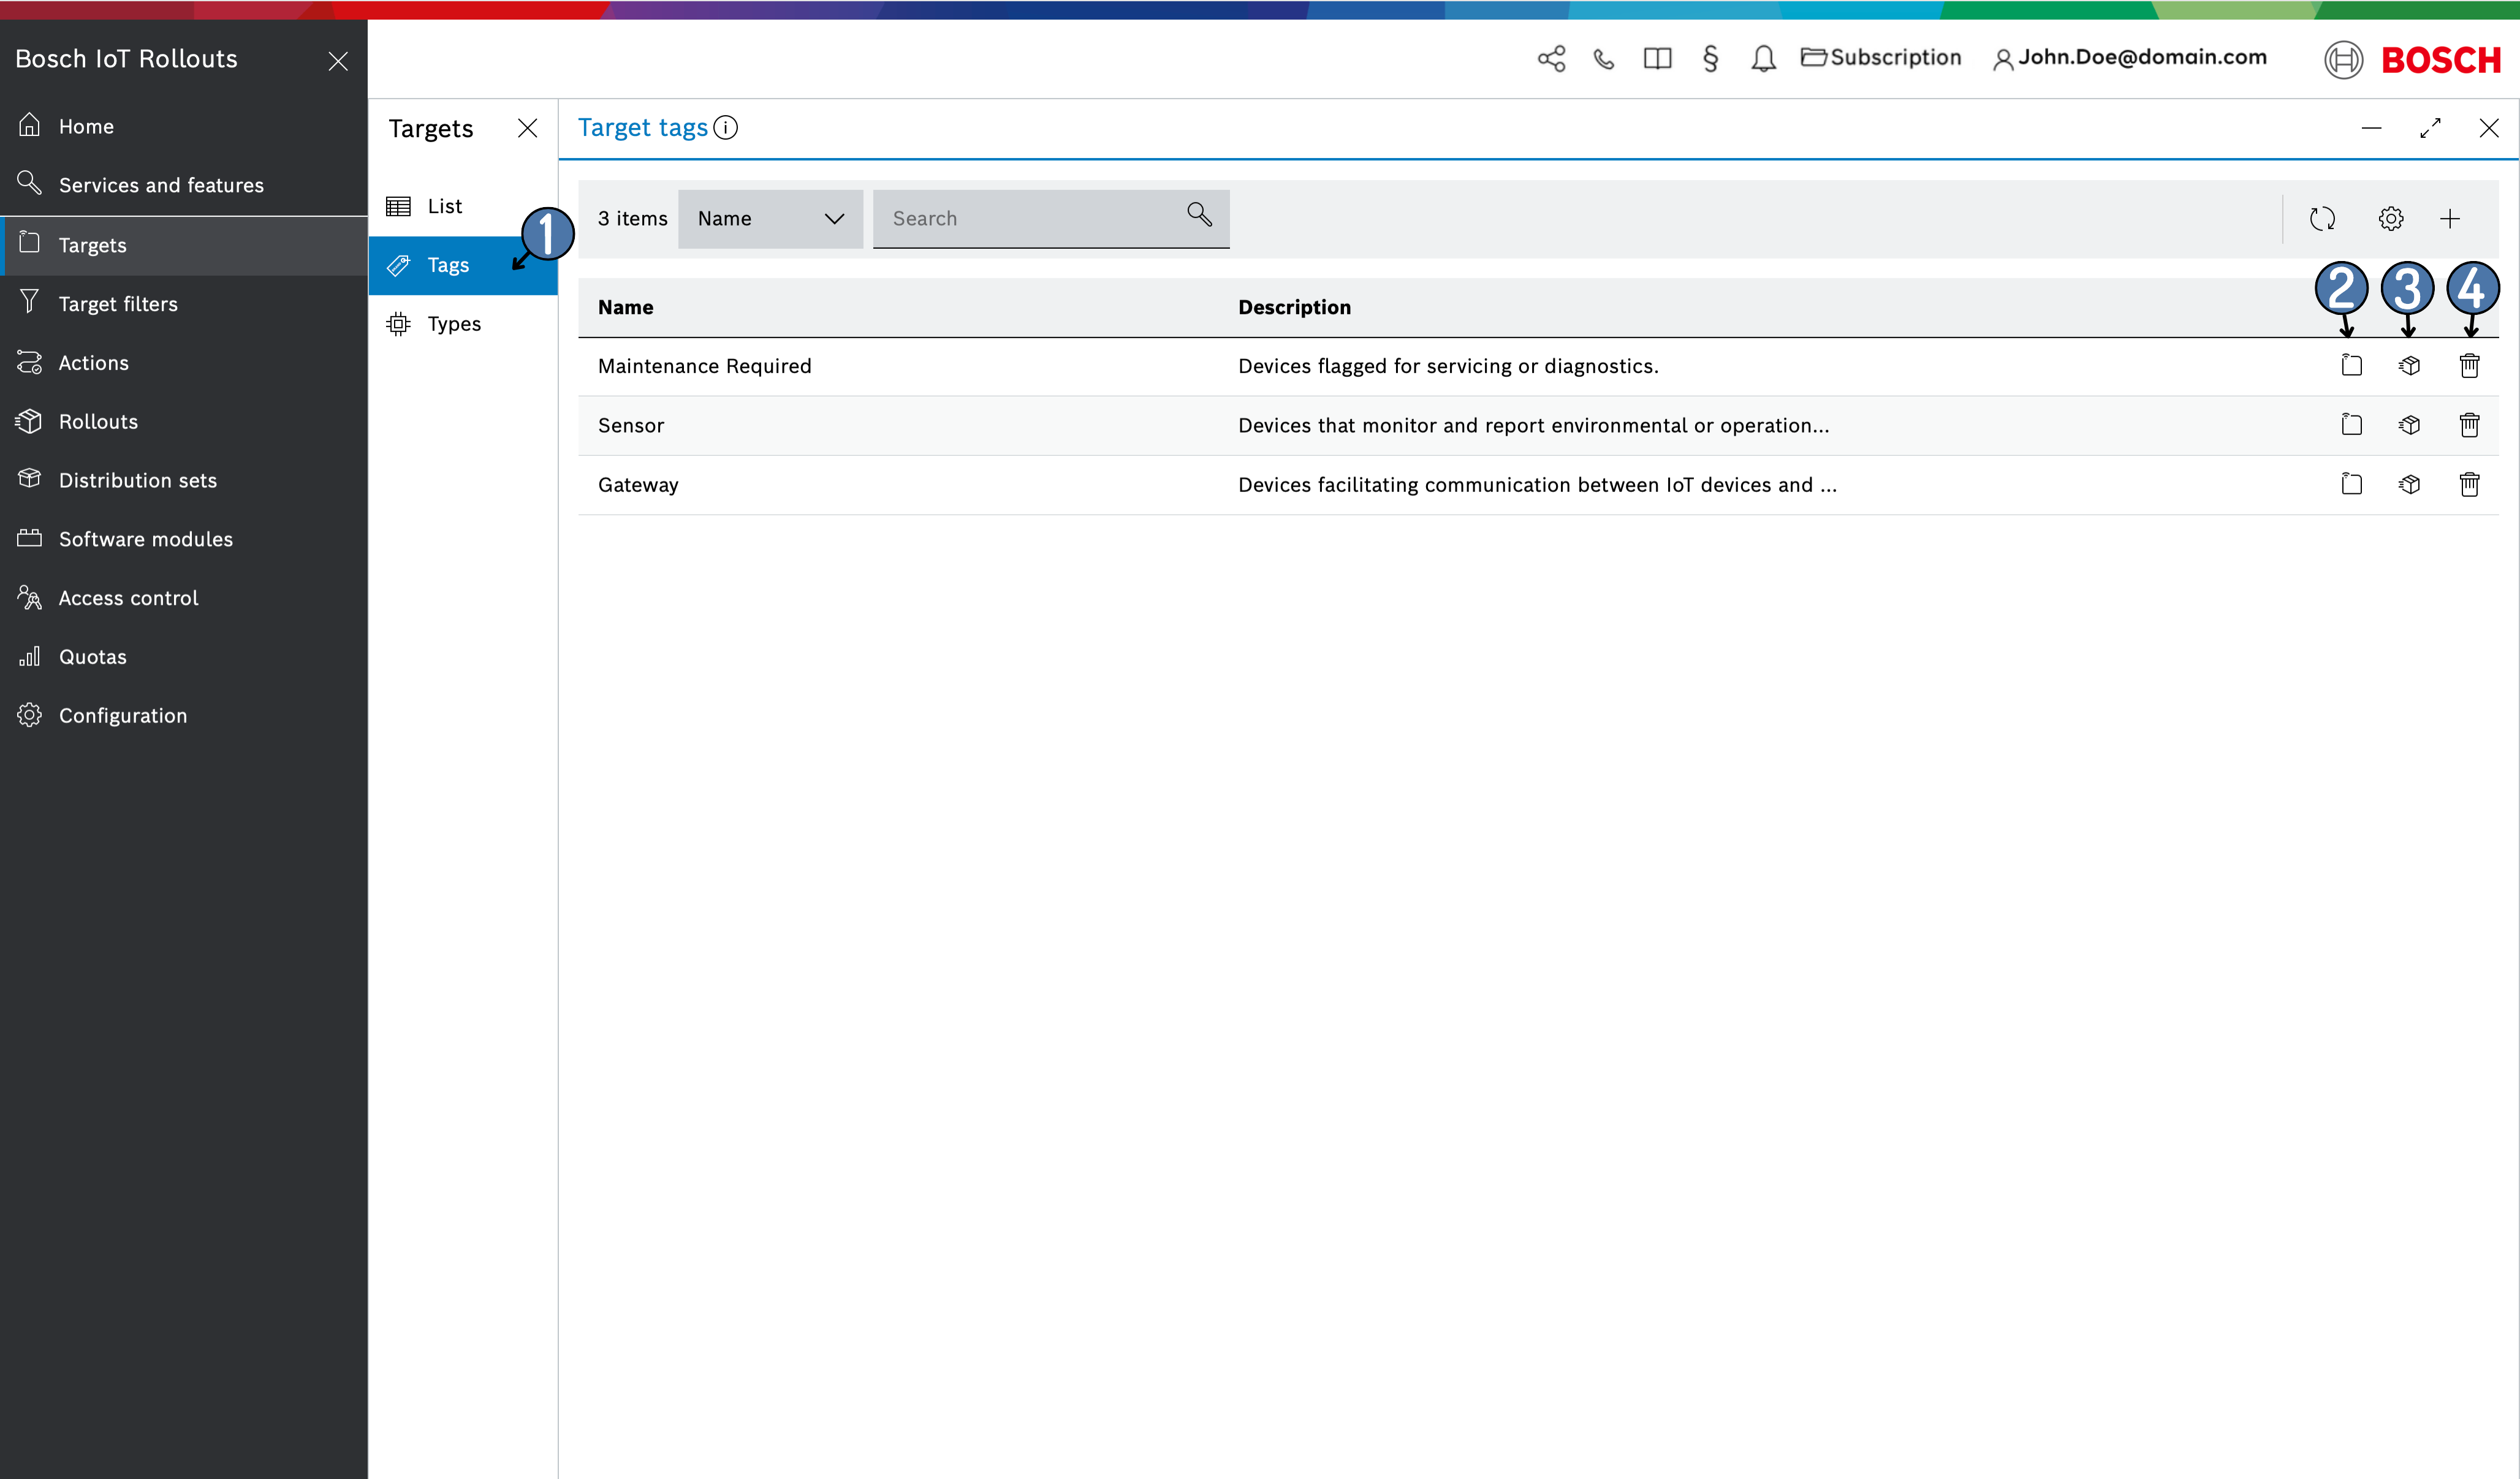Click the settings gear icon in Target tags panel

(x=2389, y=218)
